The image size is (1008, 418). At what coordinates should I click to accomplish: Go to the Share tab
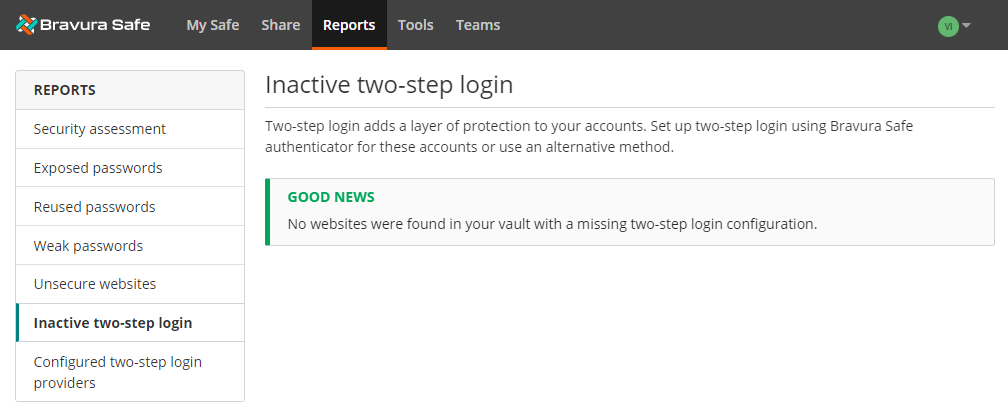[x=281, y=25]
